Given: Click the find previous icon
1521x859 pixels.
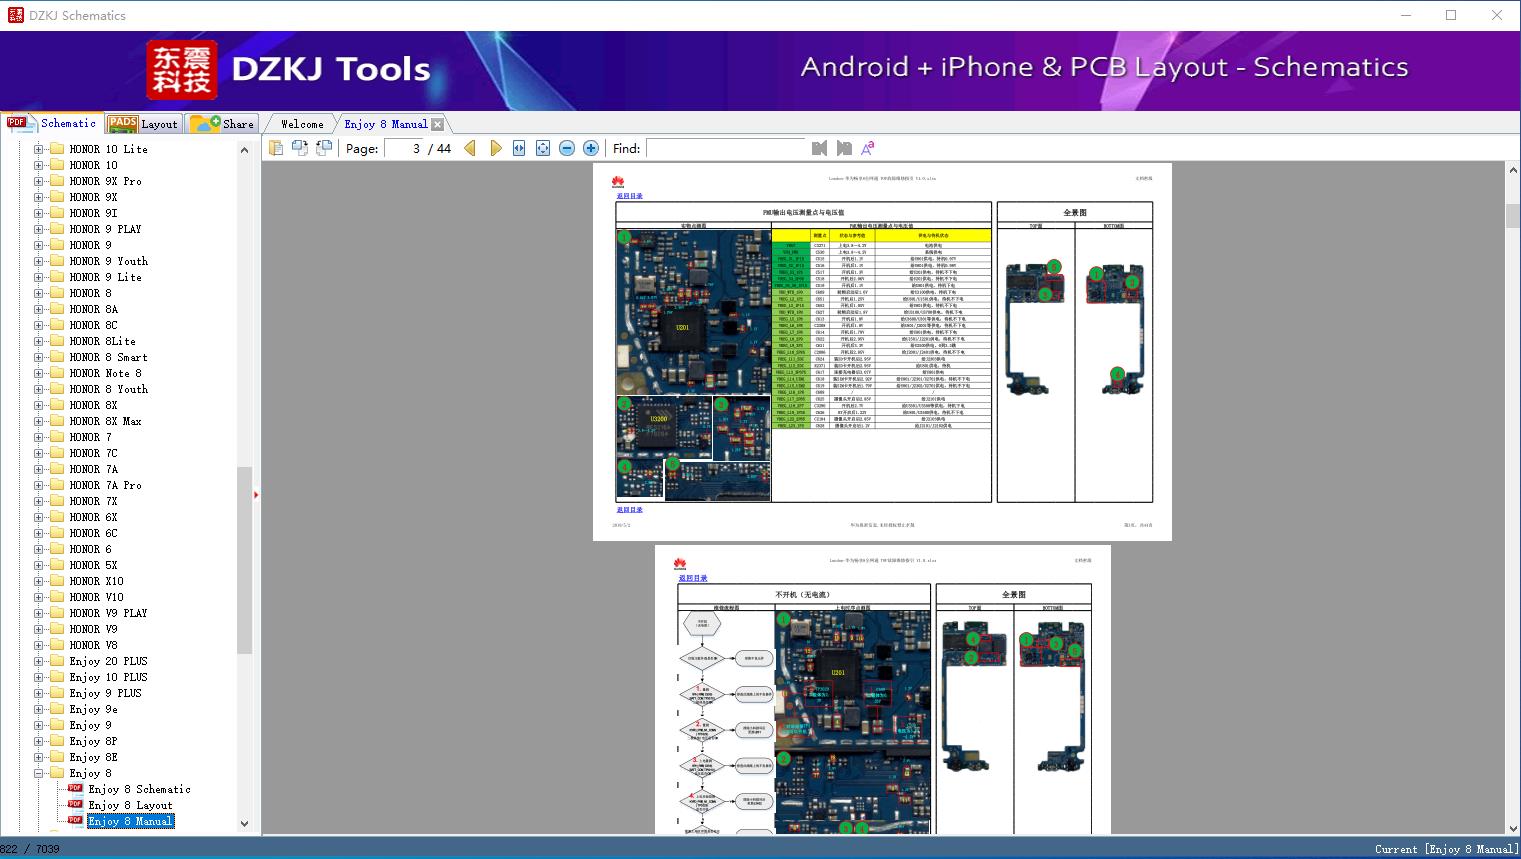Looking at the screenshot, I should [x=820, y=148].
